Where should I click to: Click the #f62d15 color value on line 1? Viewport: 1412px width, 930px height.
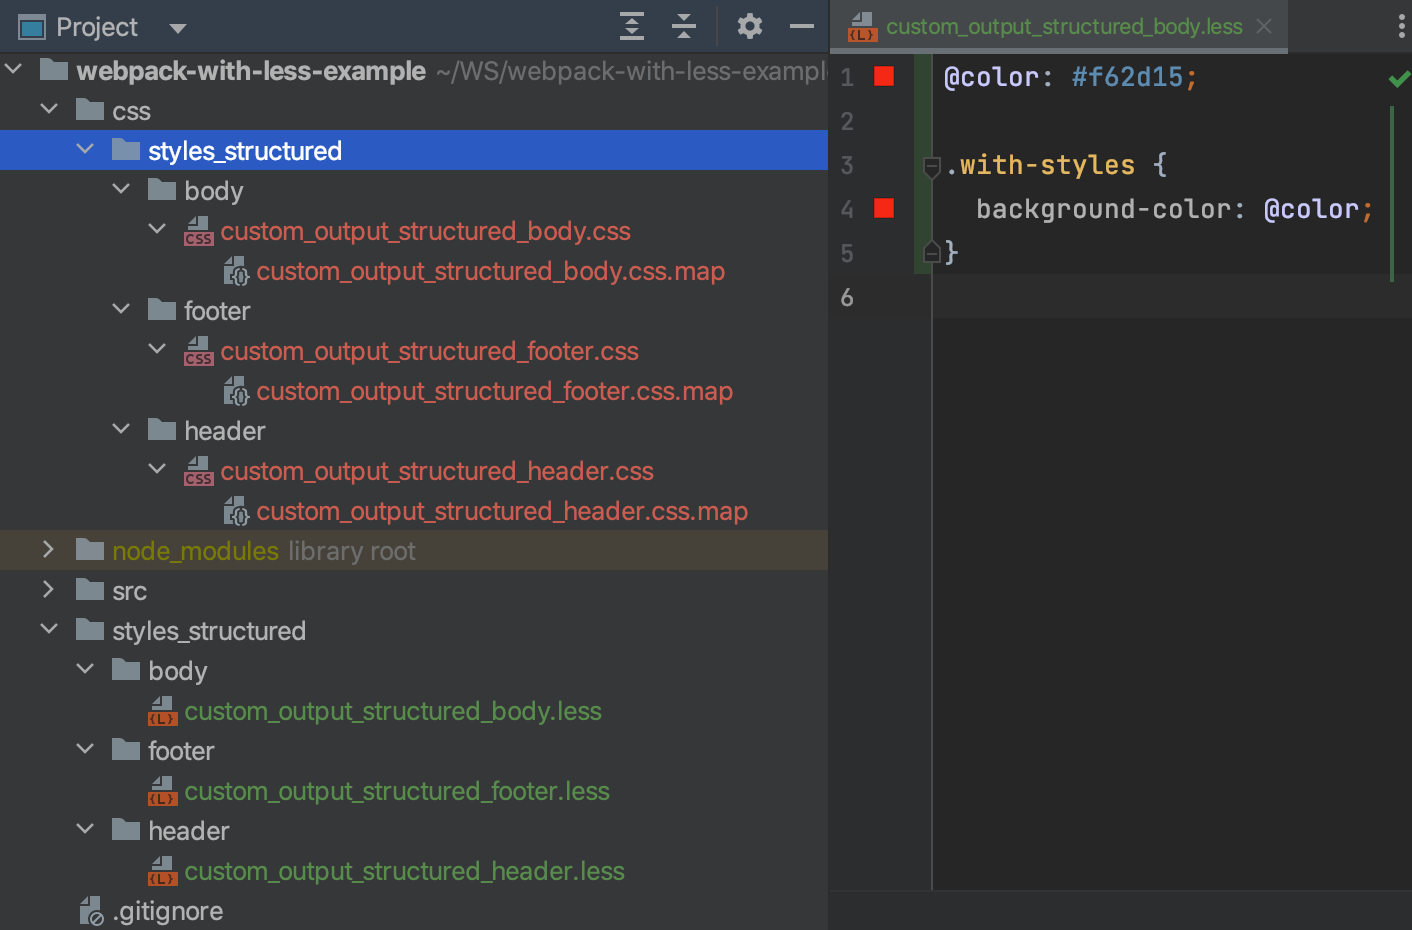pos(1128,76)
